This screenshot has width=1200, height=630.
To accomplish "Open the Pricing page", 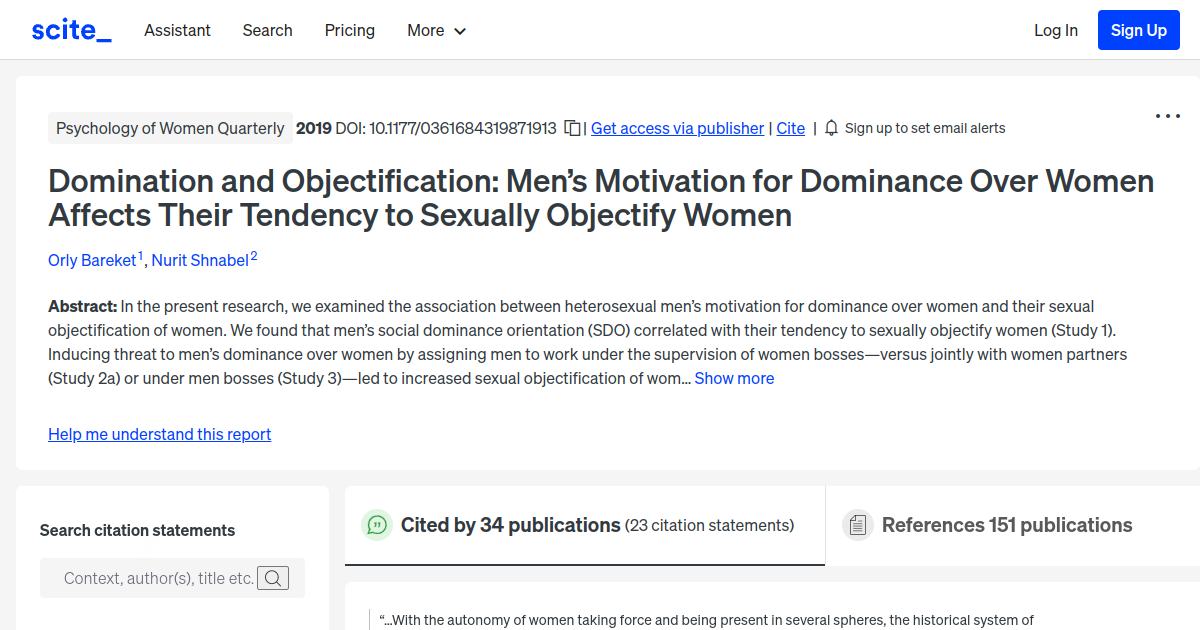I will tap(349, 30).
